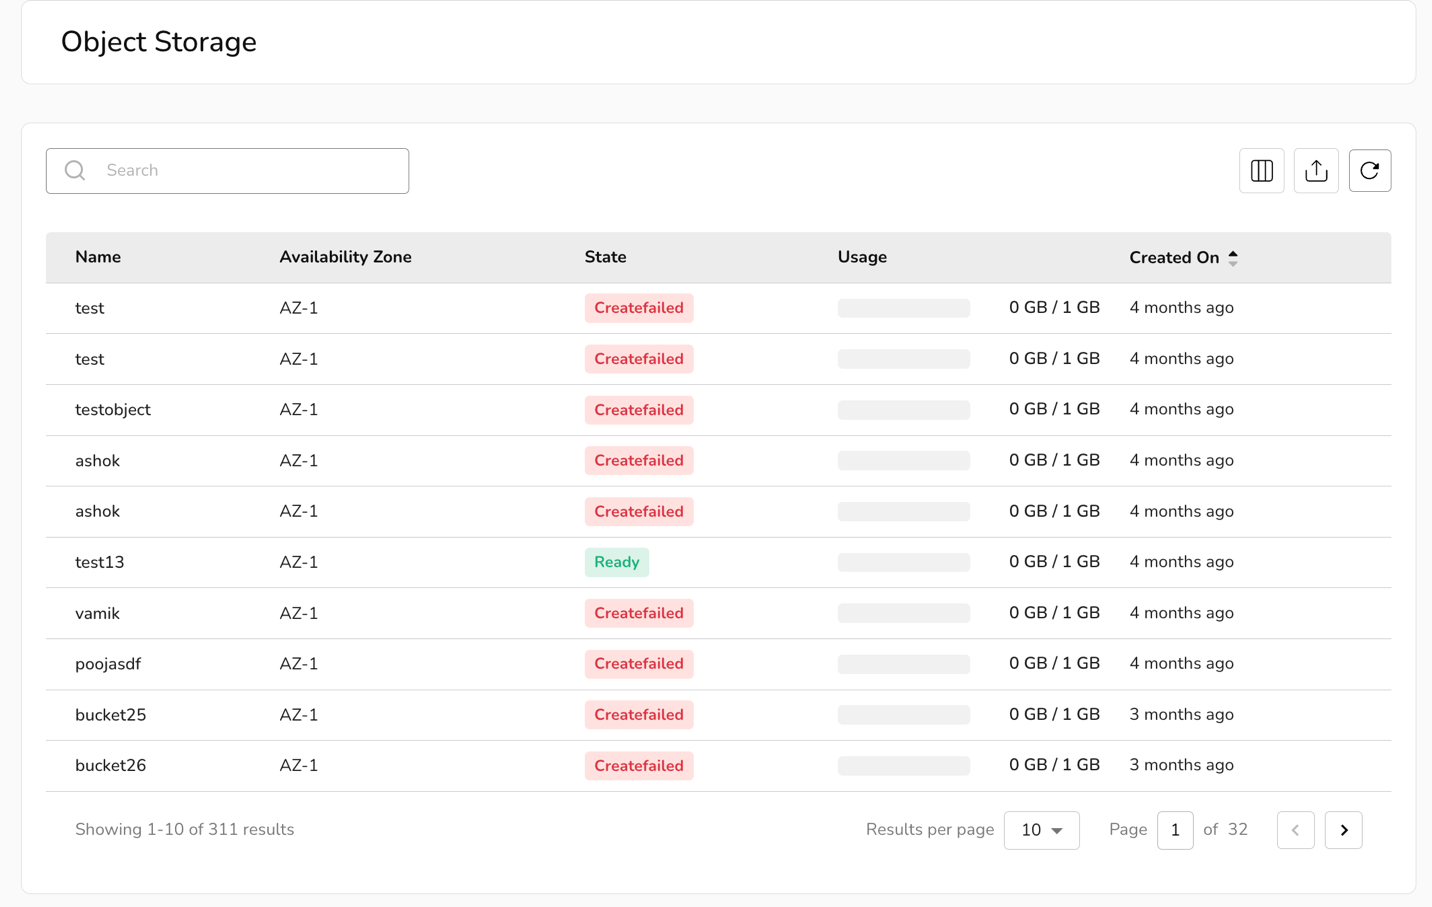Sort by Name column header
1432x907 pixels.
point(98,258)
